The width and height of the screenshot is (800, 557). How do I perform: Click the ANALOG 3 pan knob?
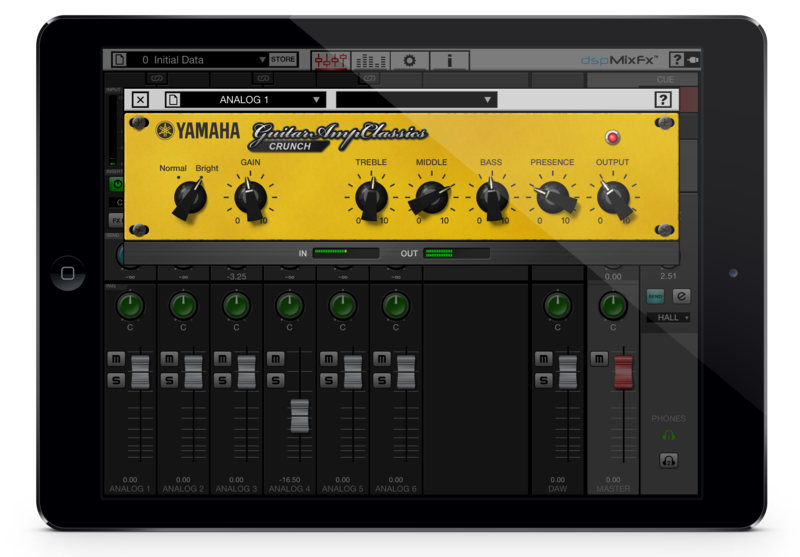pyautogui.click(x=236, y=306)
